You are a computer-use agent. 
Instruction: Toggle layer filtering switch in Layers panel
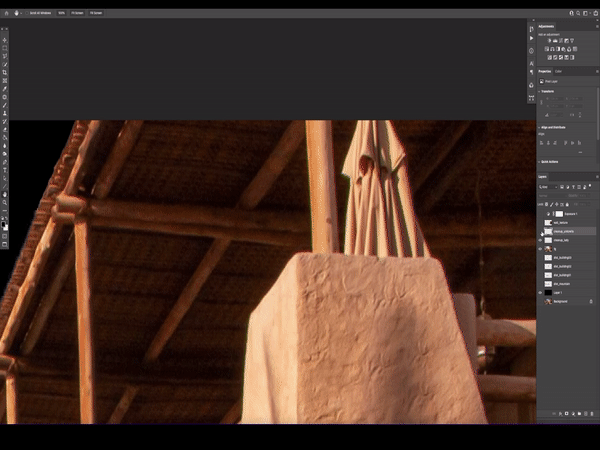(590, 186)
